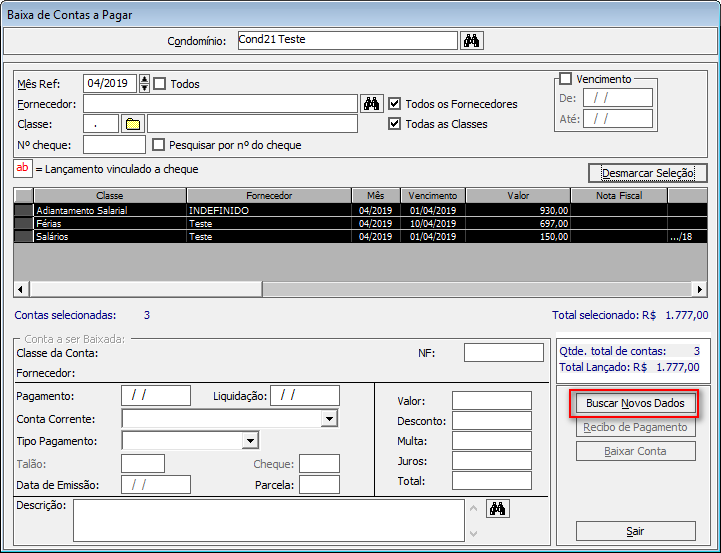Click the Valor column header
Viewport: 721px width, 553px height.
click(518, 195)
